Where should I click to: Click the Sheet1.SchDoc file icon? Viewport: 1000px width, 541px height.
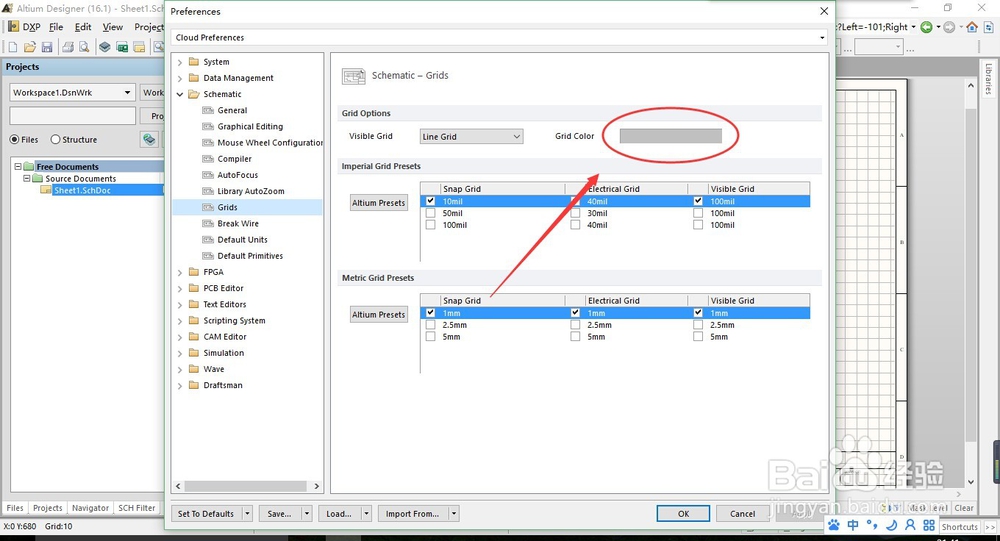pos(45,190)
